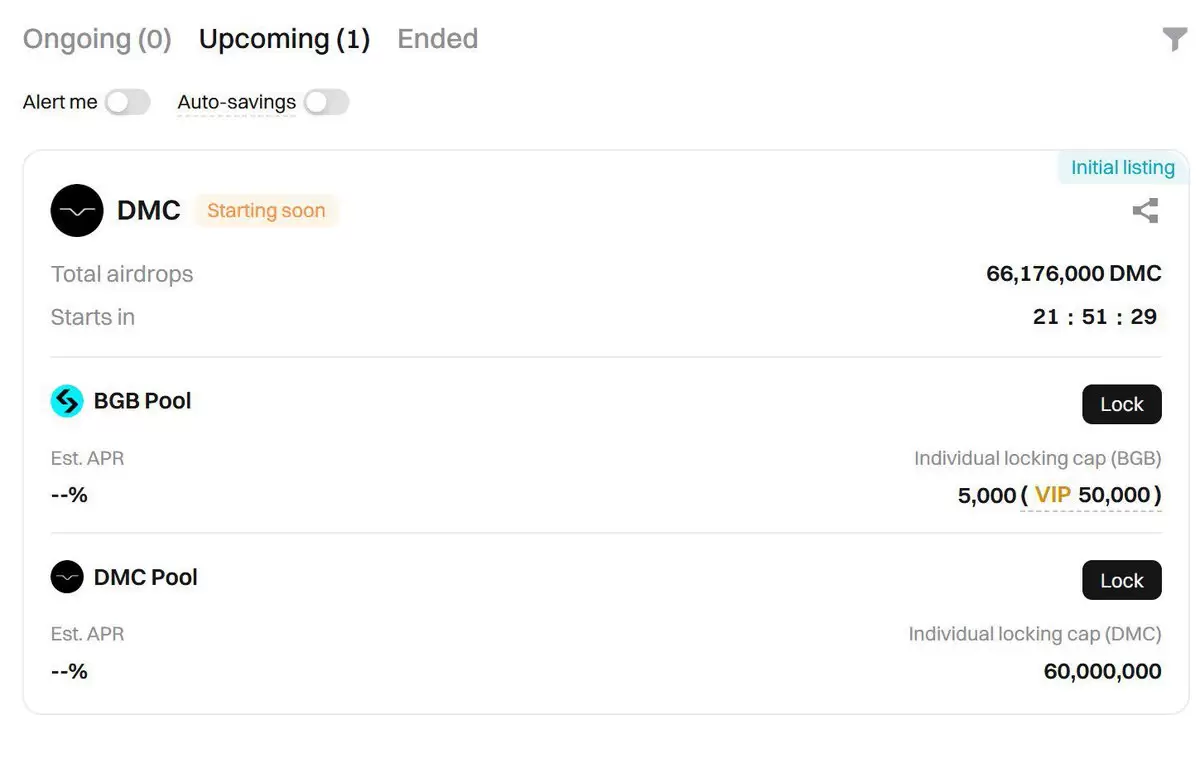Click the BGB Pool heading
This screenshot has height=783, width=1200.
(x=142, y=401)
